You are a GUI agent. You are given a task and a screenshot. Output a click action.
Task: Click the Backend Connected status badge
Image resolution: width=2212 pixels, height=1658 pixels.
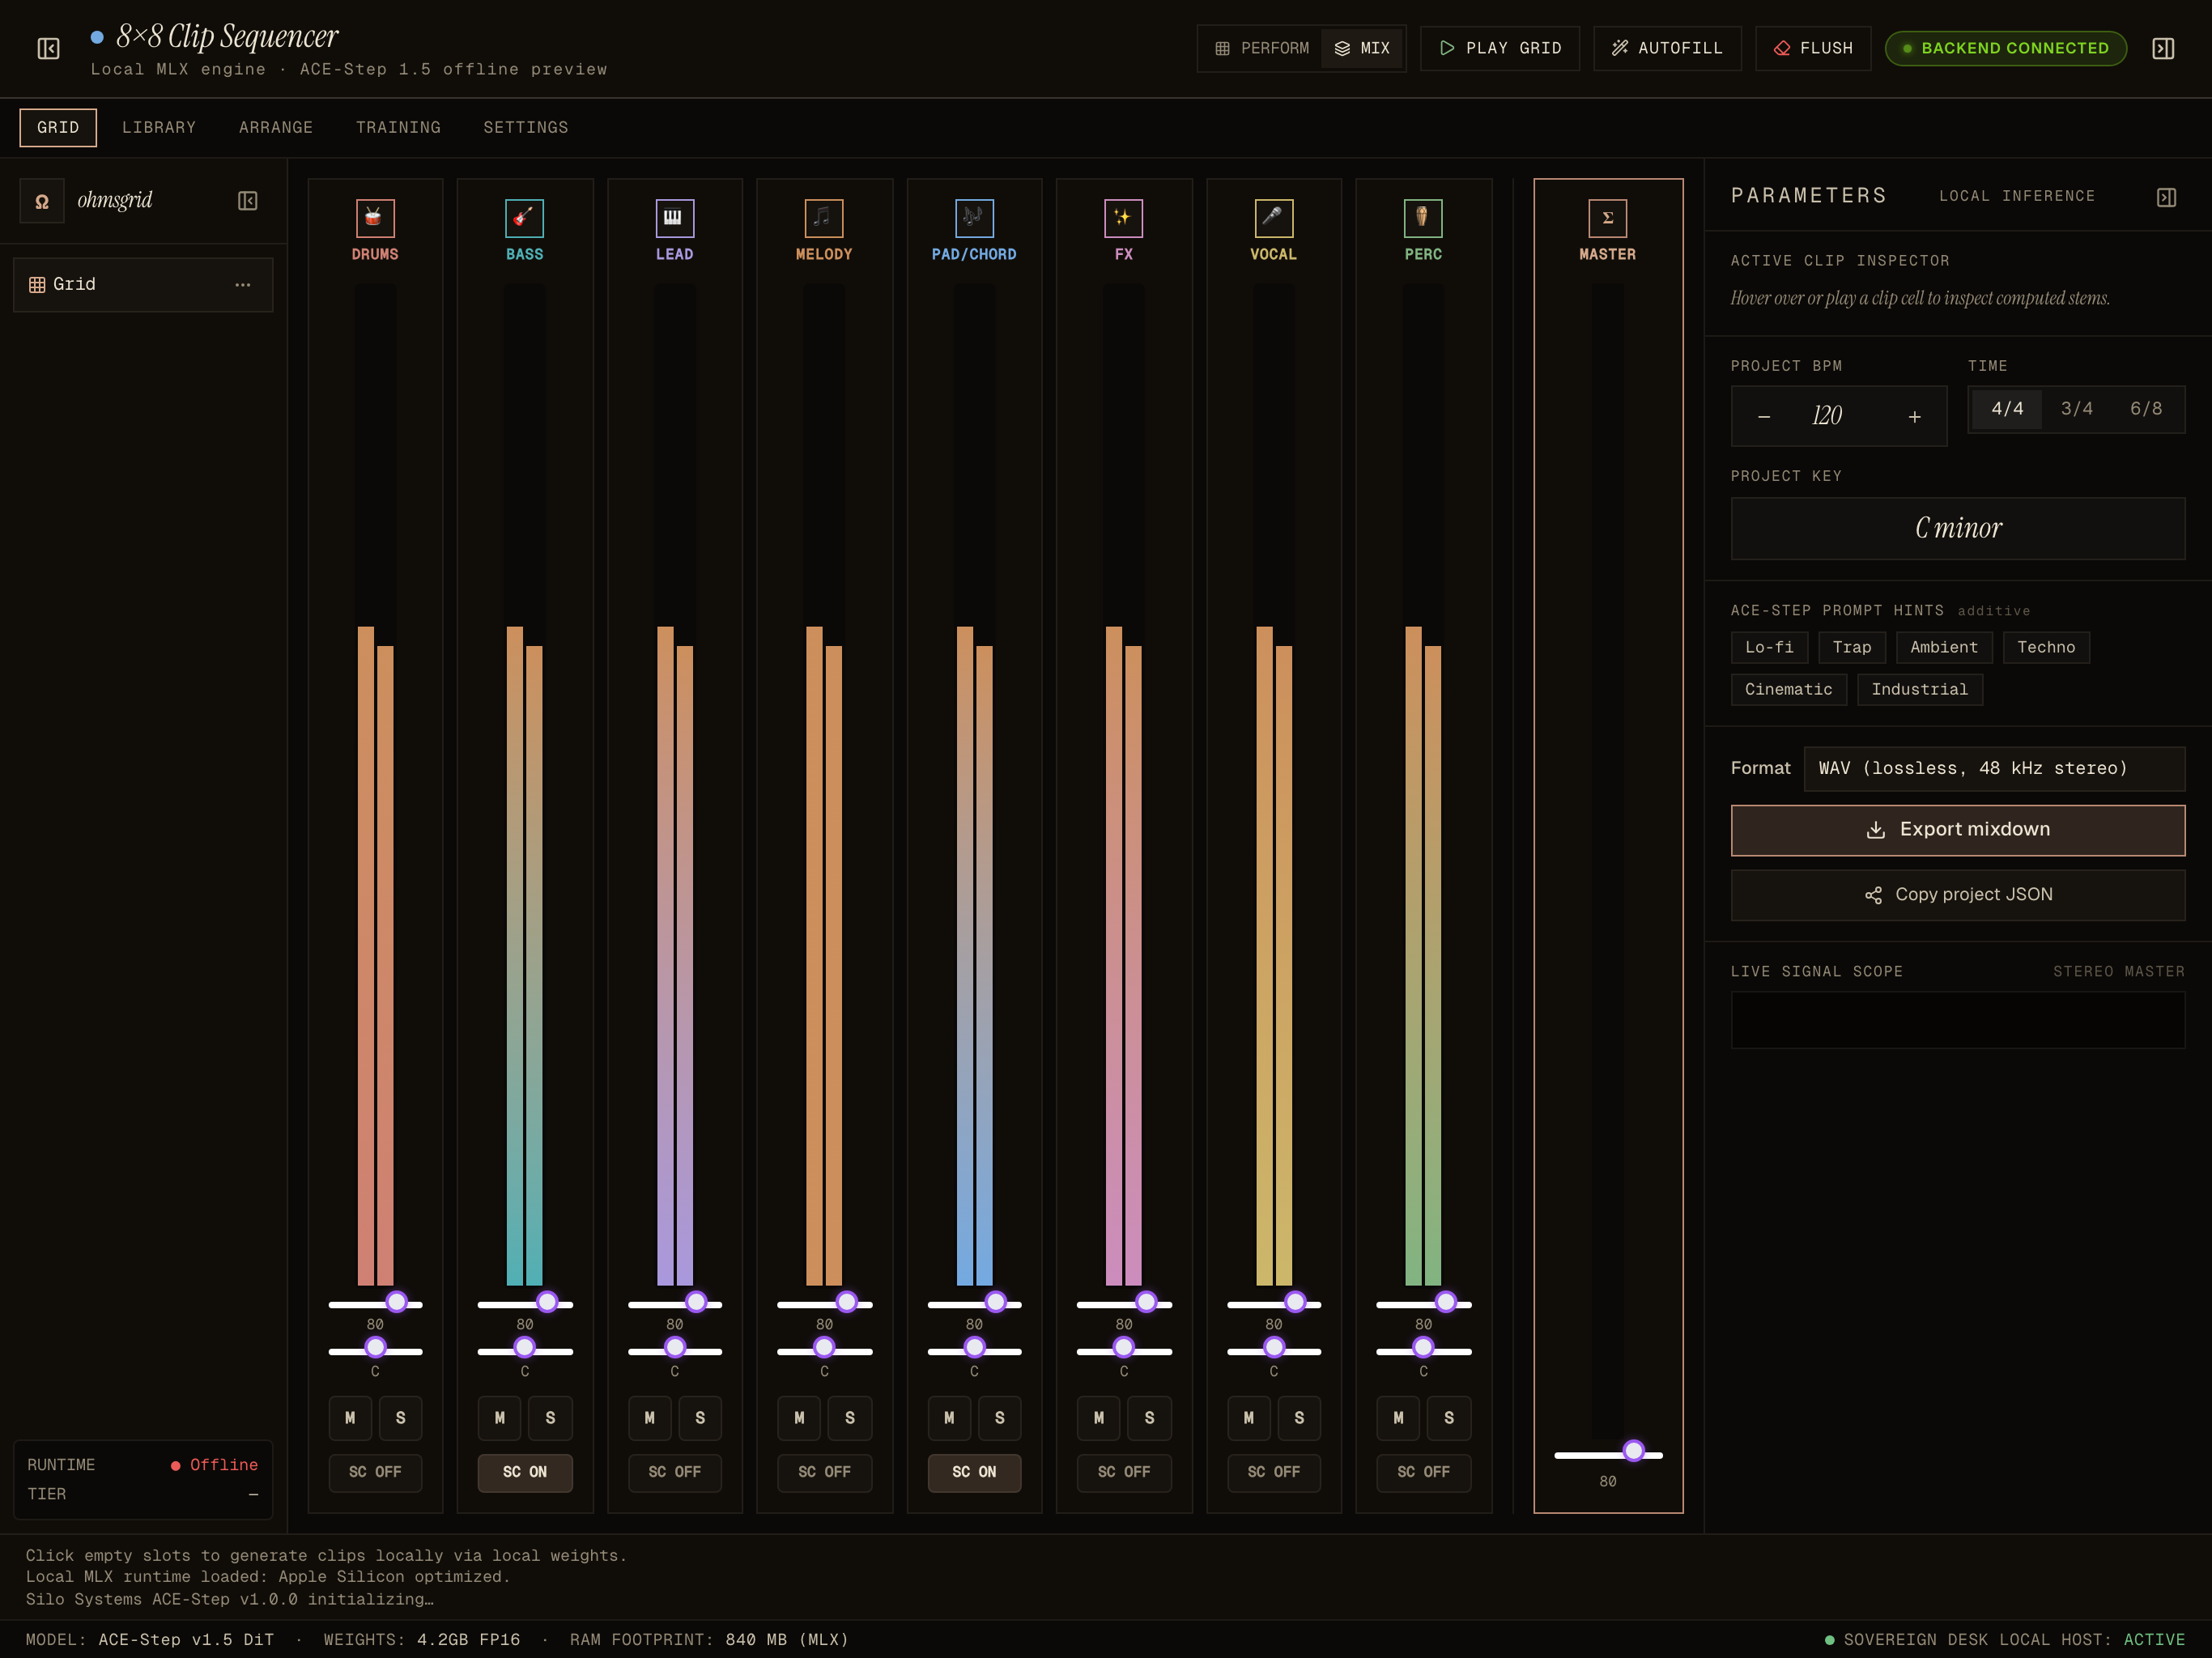point(2005,48)
